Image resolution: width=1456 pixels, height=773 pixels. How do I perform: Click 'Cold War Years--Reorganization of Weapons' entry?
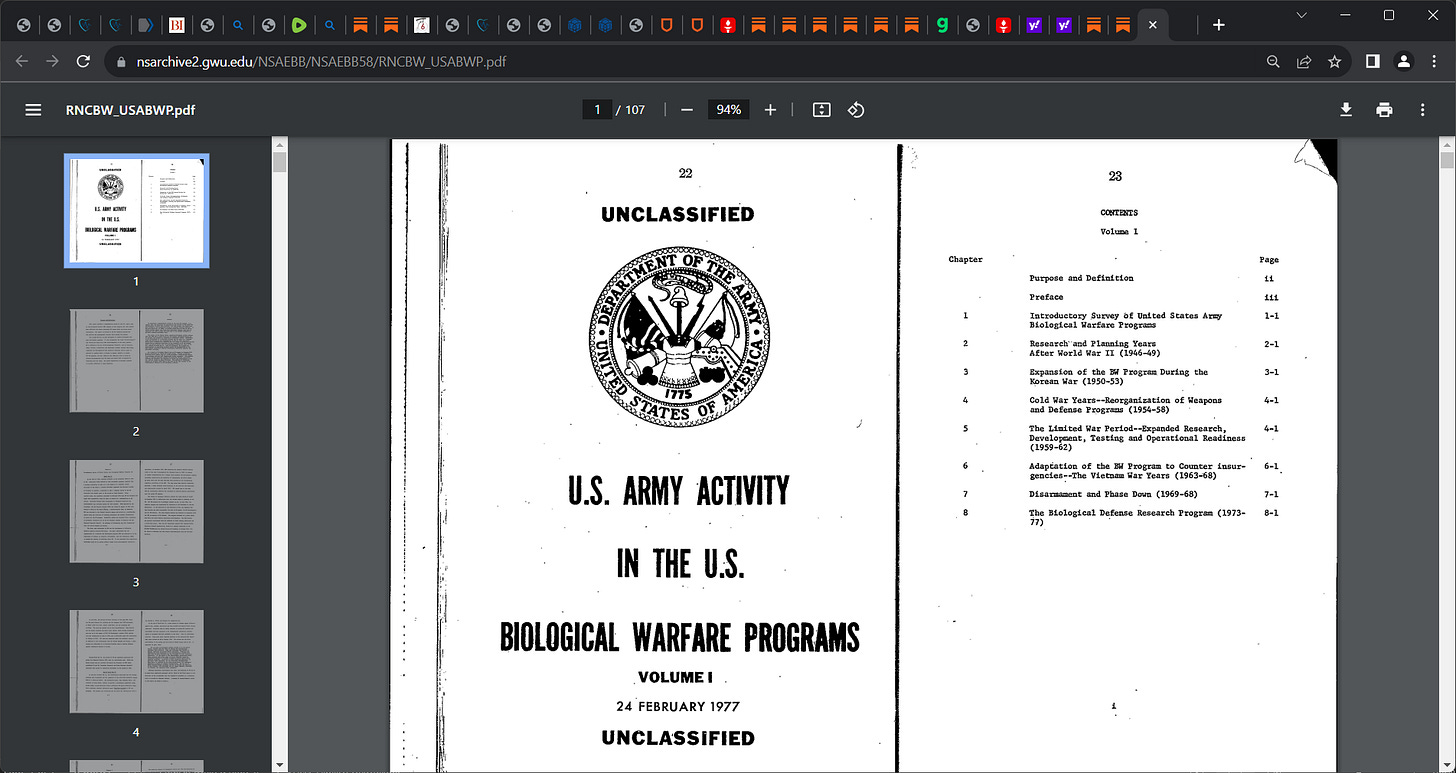pos(1126,405)
